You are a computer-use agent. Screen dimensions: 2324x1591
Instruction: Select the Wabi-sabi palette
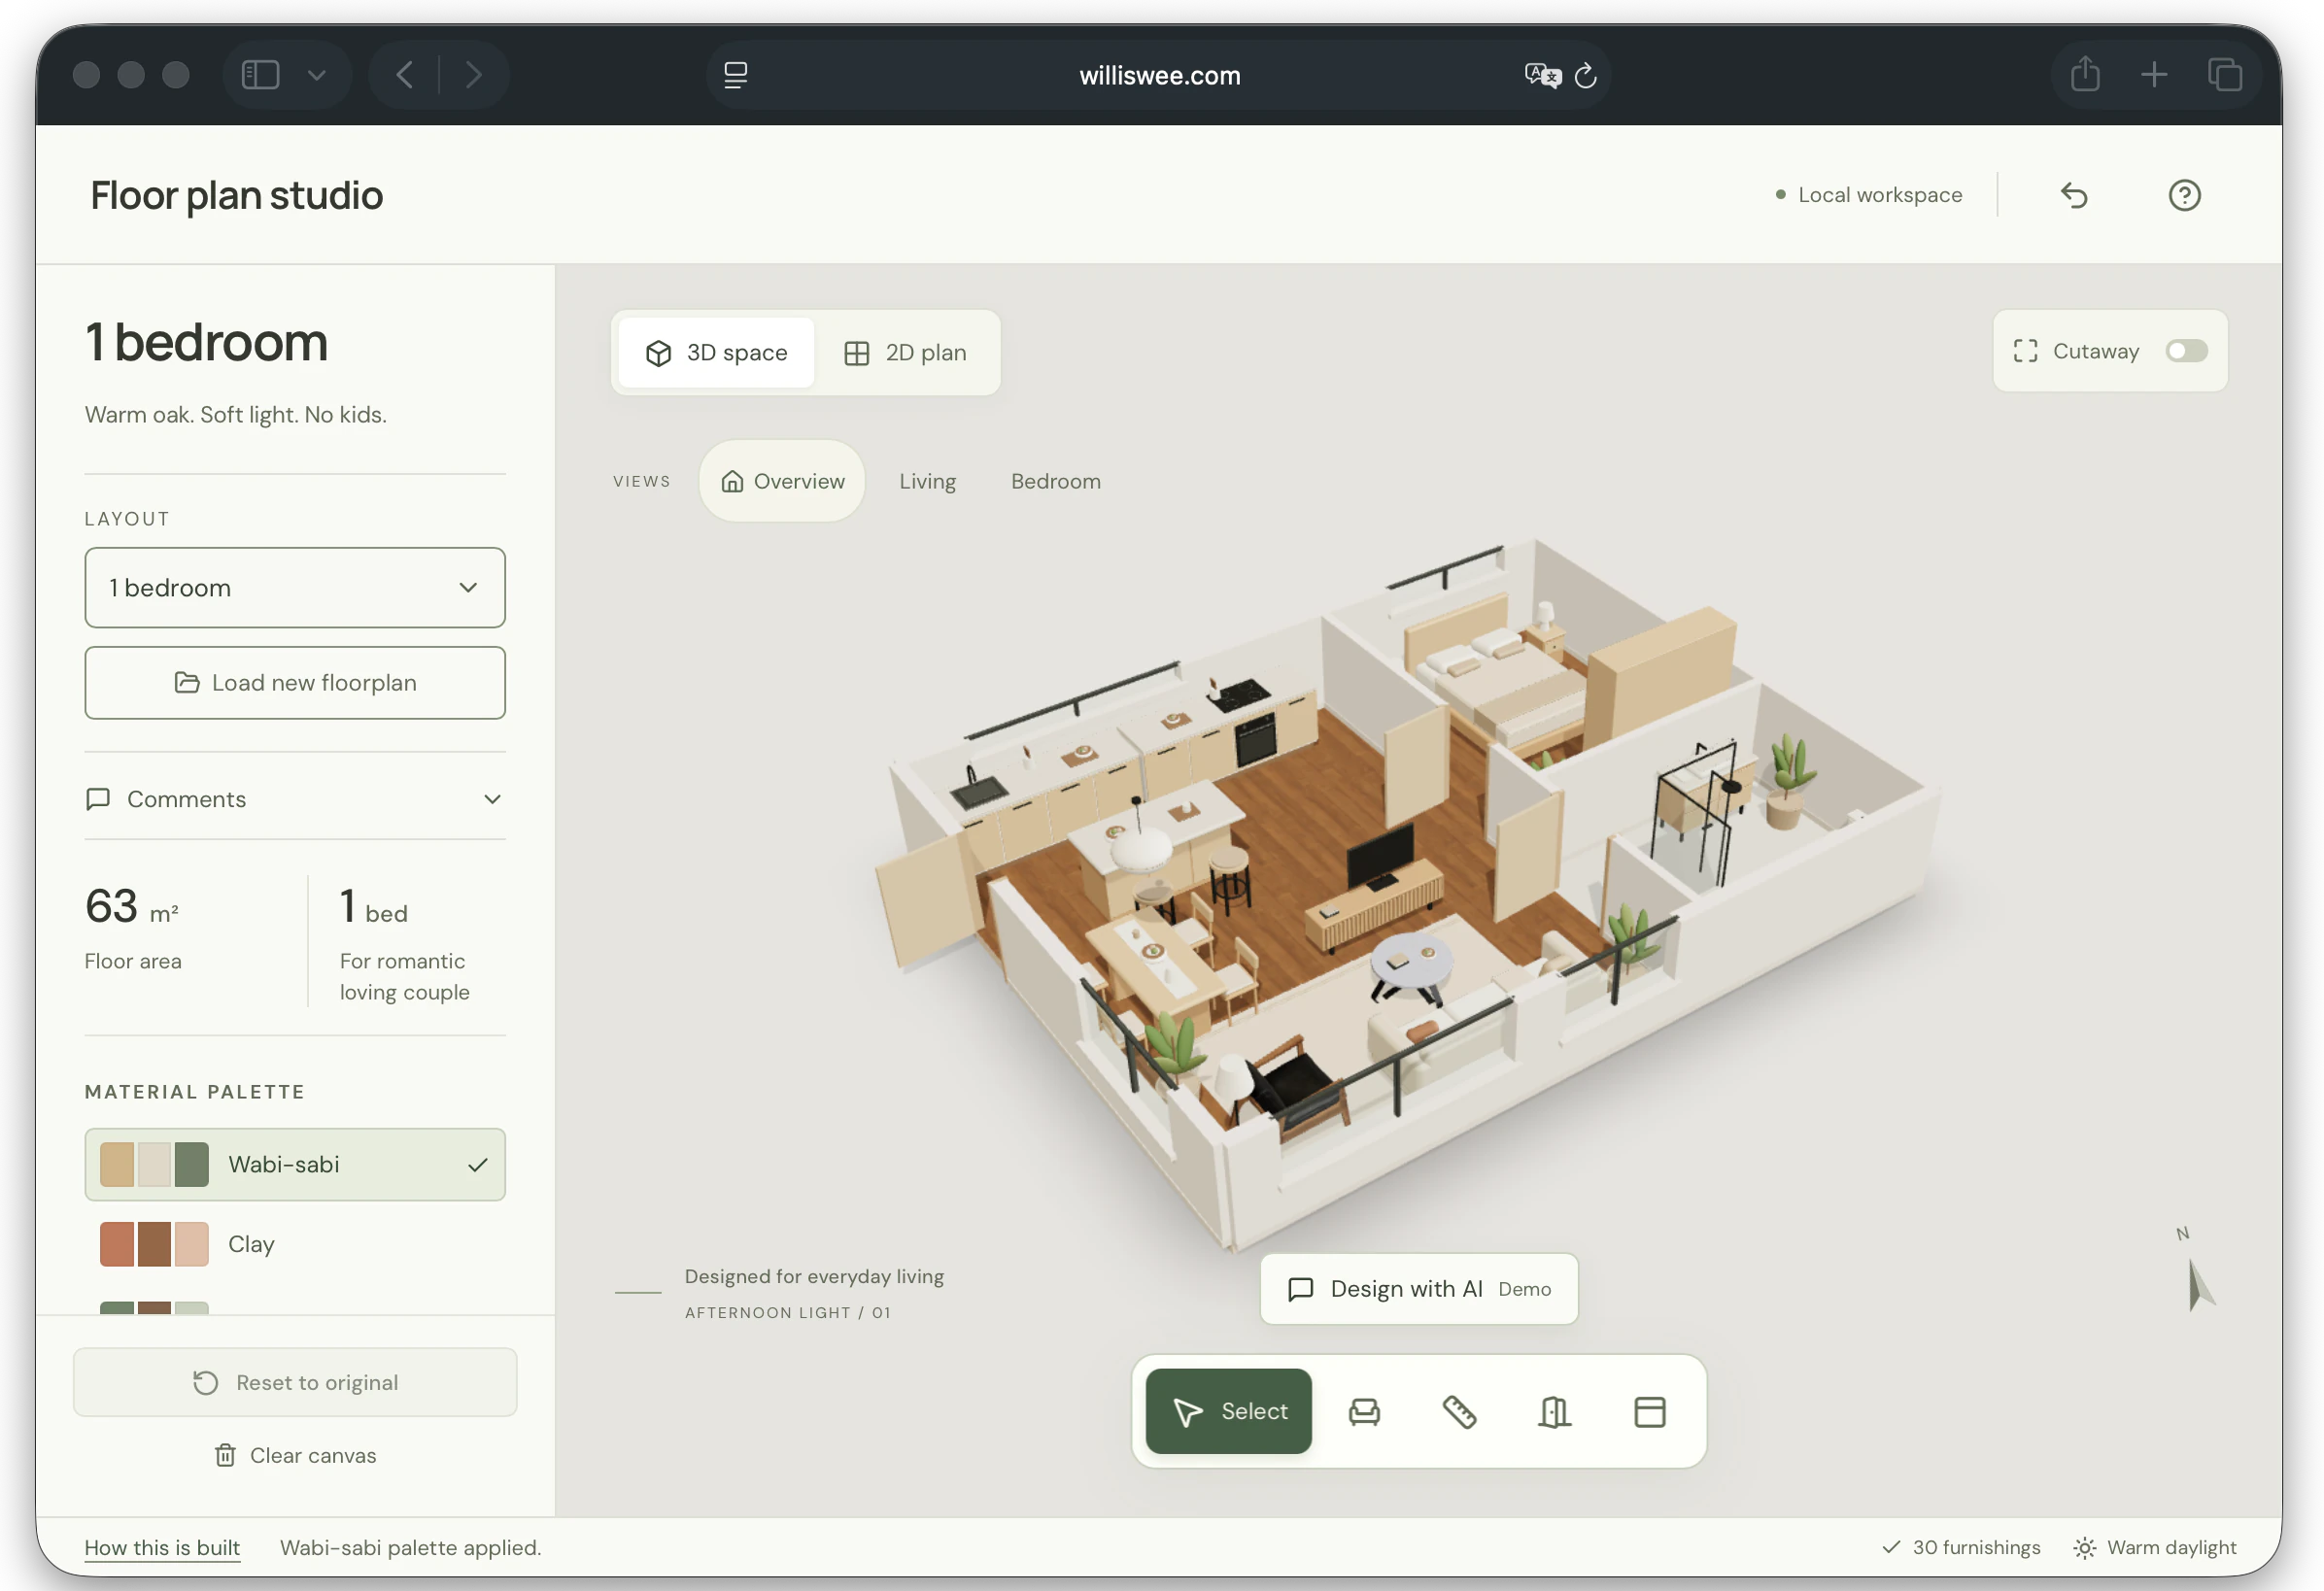[295, 1164]
